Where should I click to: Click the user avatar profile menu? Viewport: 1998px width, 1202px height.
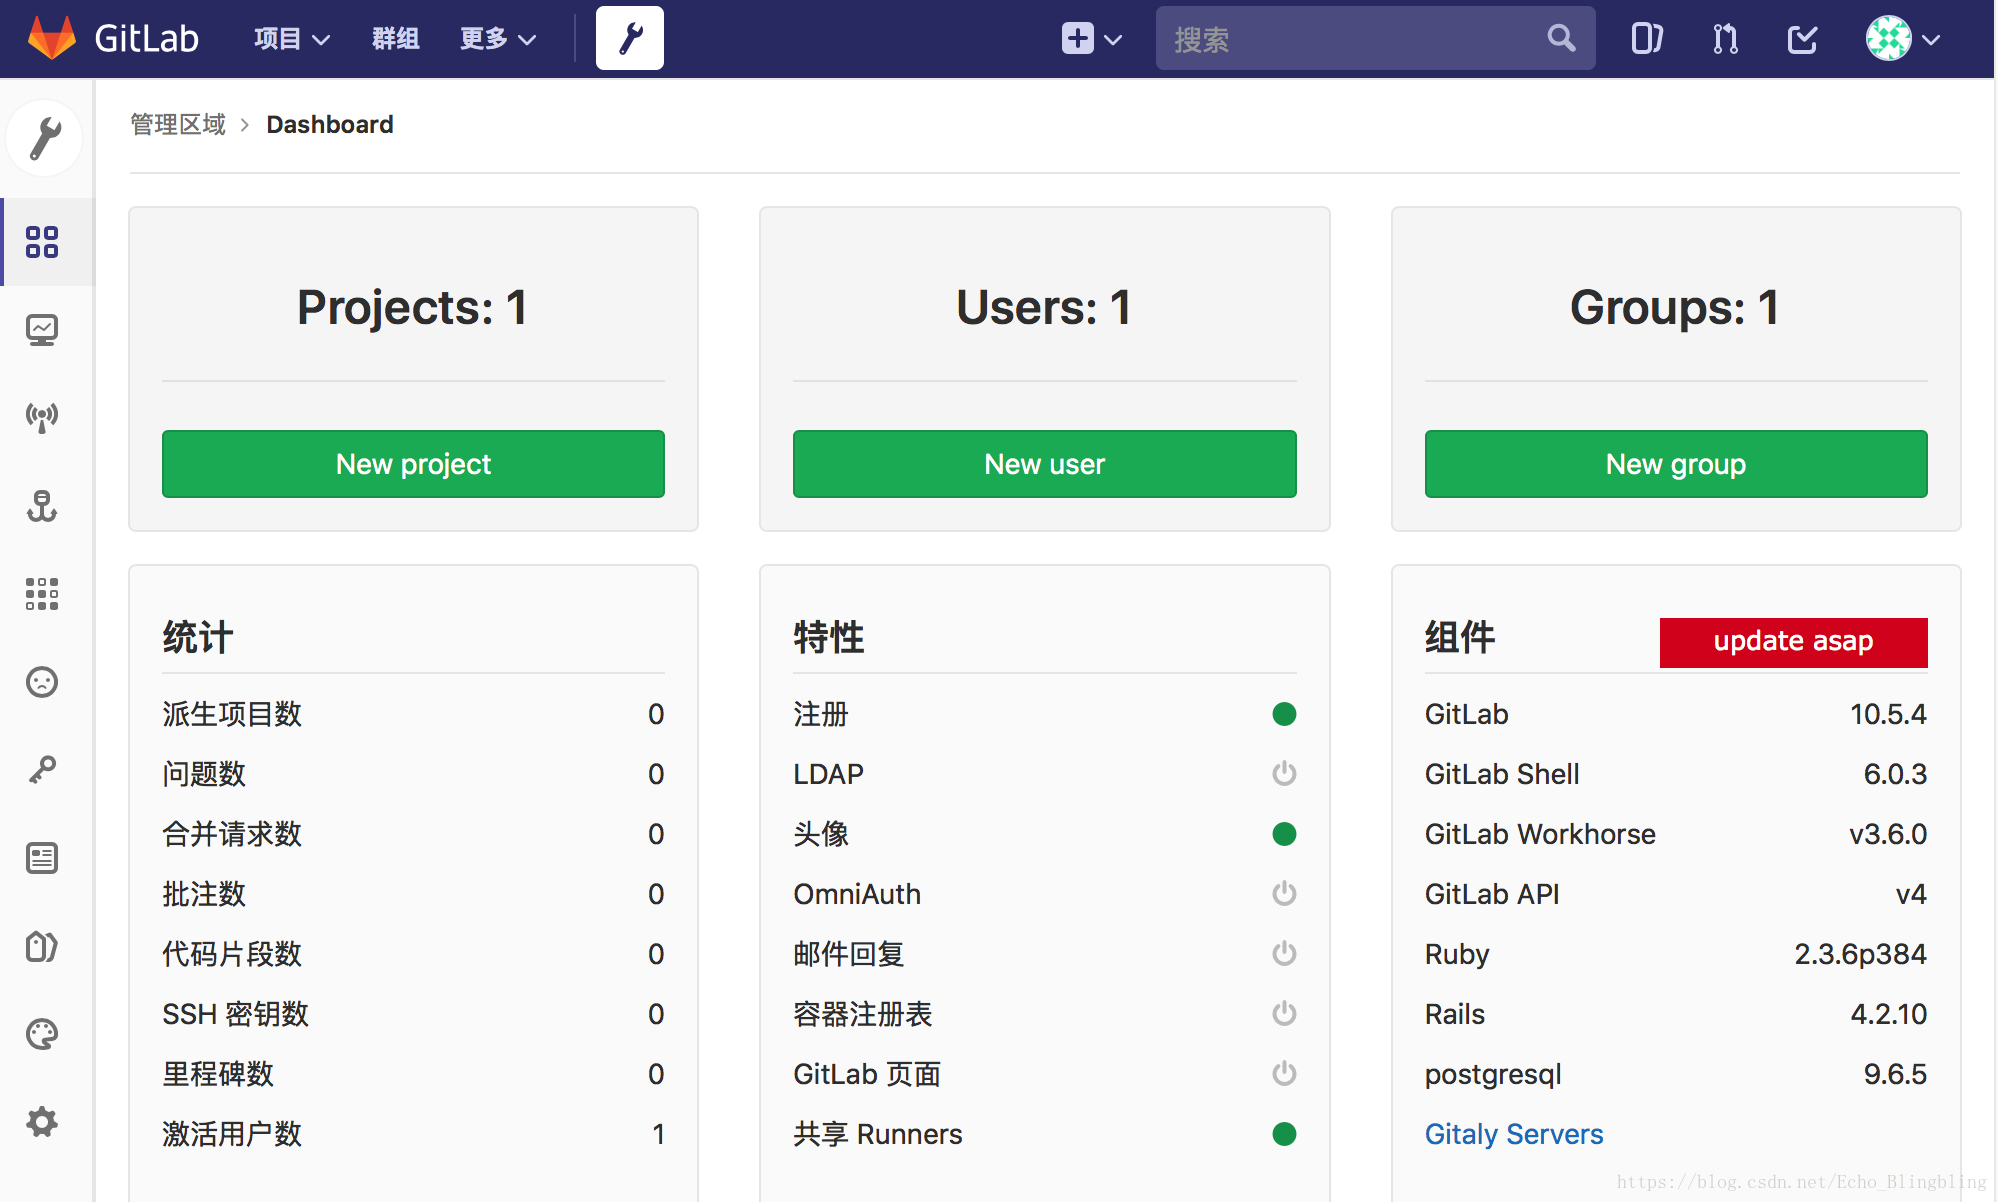(x=1890, y=39)
